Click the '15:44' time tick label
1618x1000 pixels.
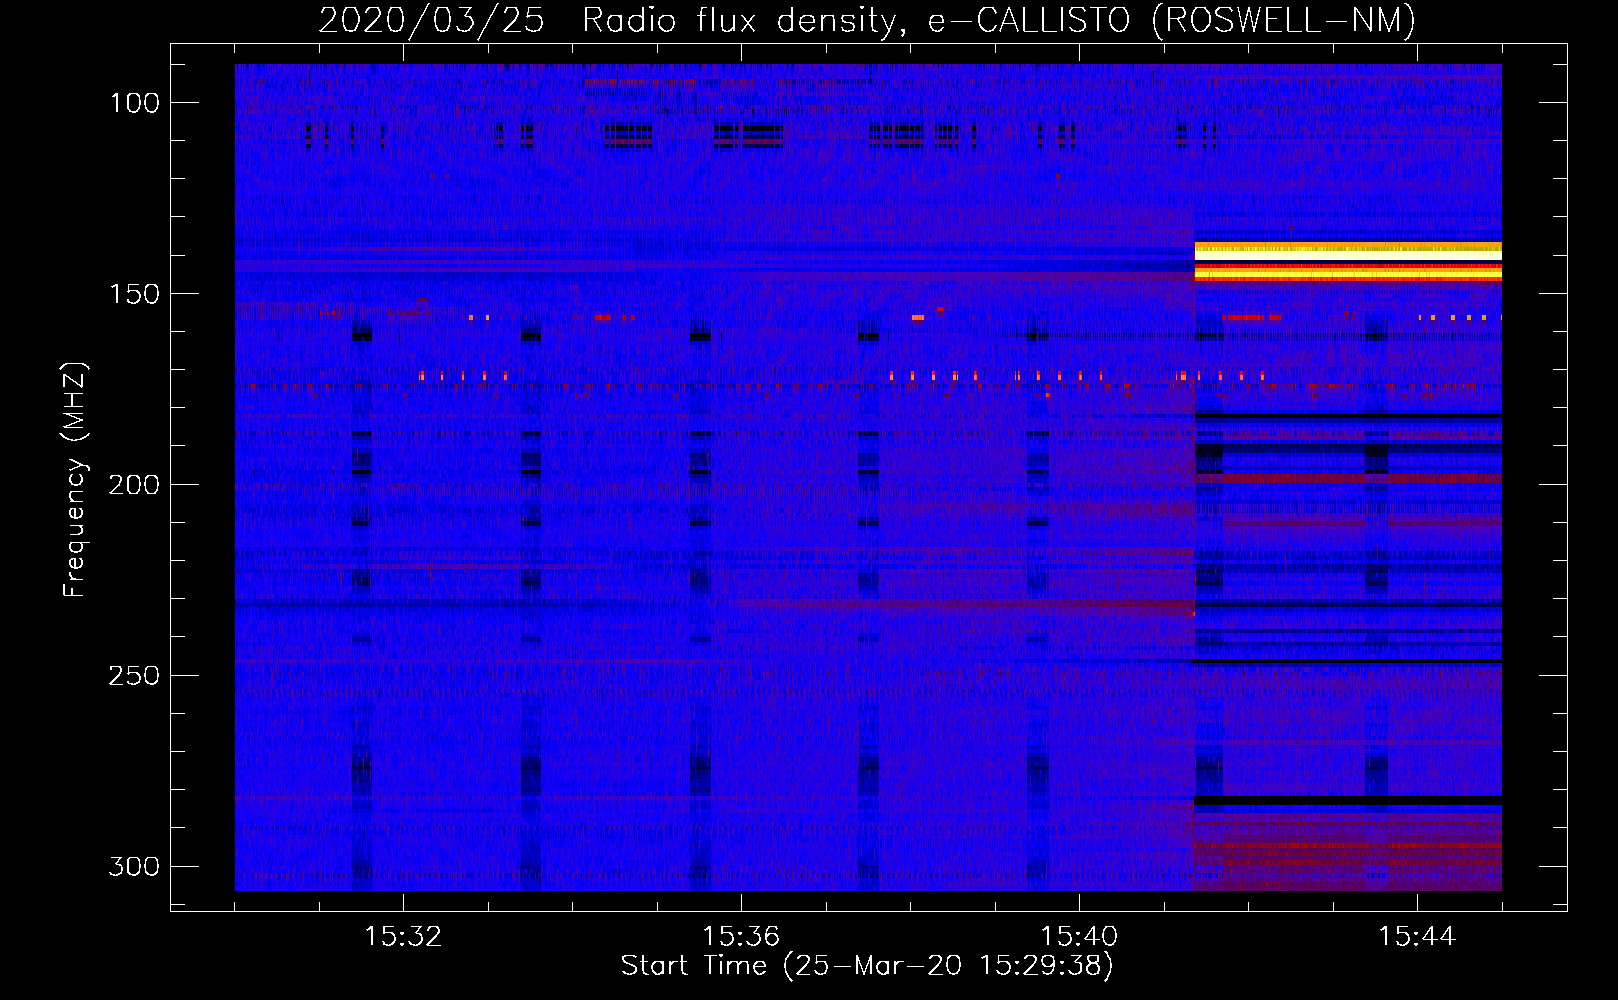pyautogui.click(x=1417, y=937)
